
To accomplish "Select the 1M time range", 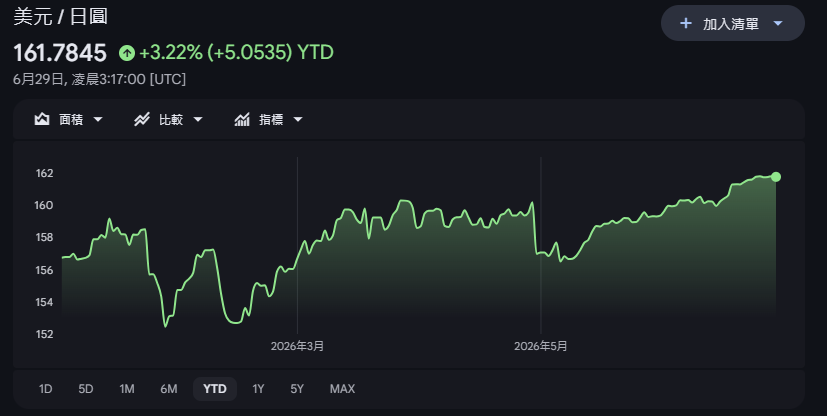I will pyautogui.click(x=127, y=389).
